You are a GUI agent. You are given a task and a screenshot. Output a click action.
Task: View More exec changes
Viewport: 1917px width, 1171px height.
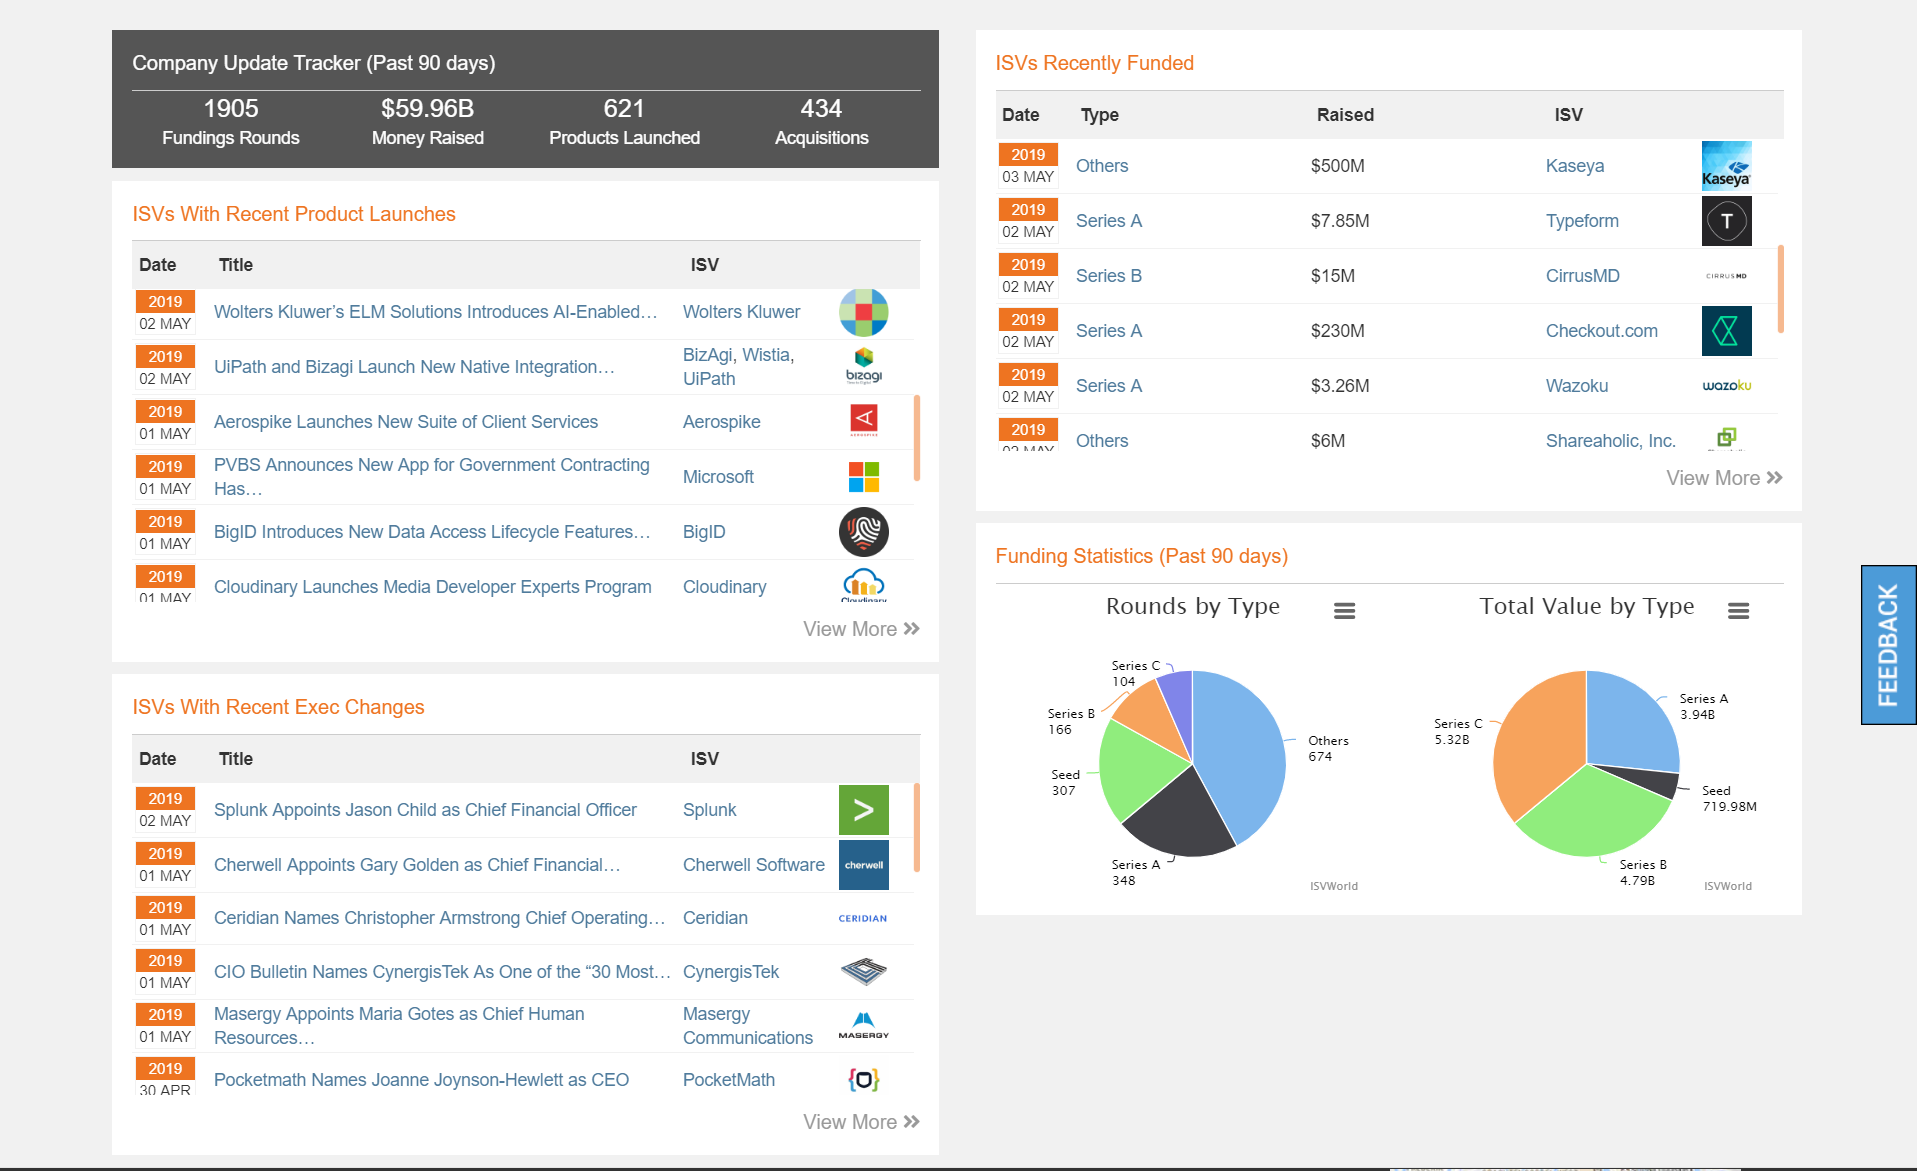tap(861, 1122)
